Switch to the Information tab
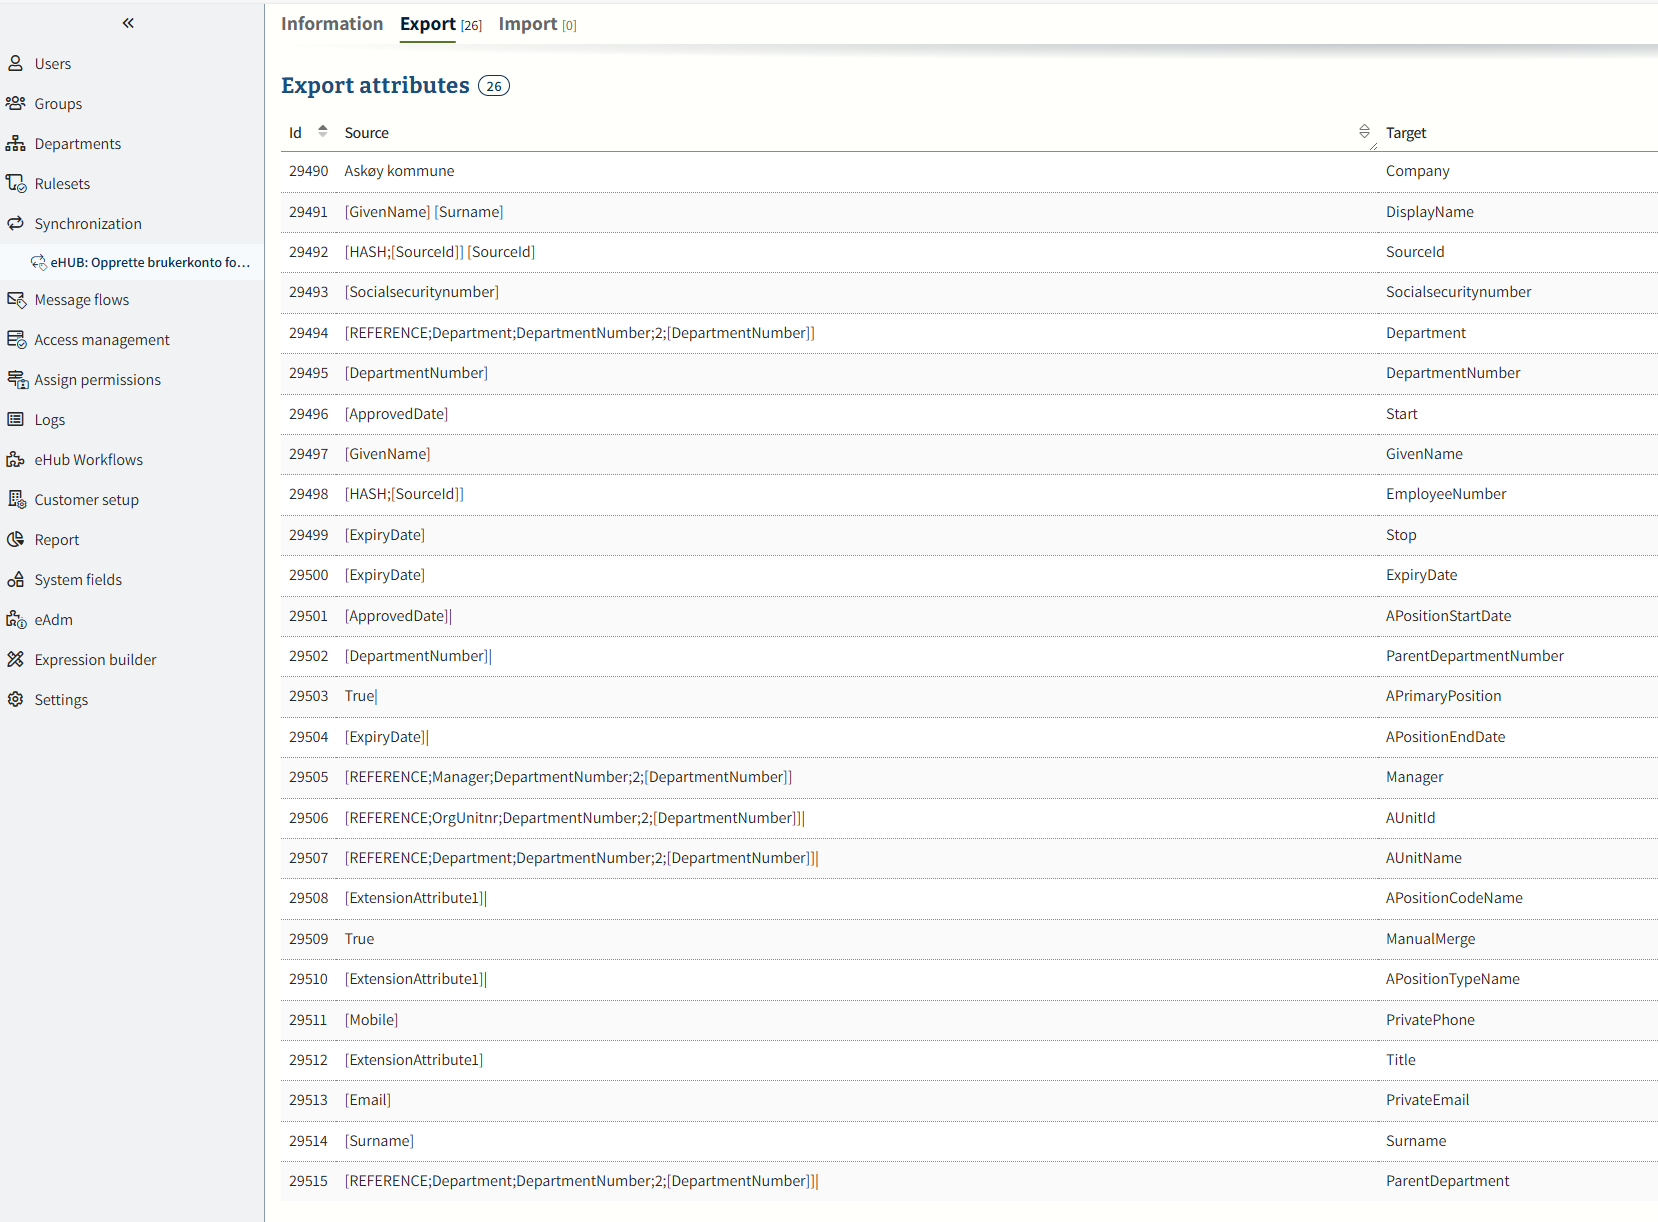Viewport: 1658px width, 1222px height. tap(331, 24)
